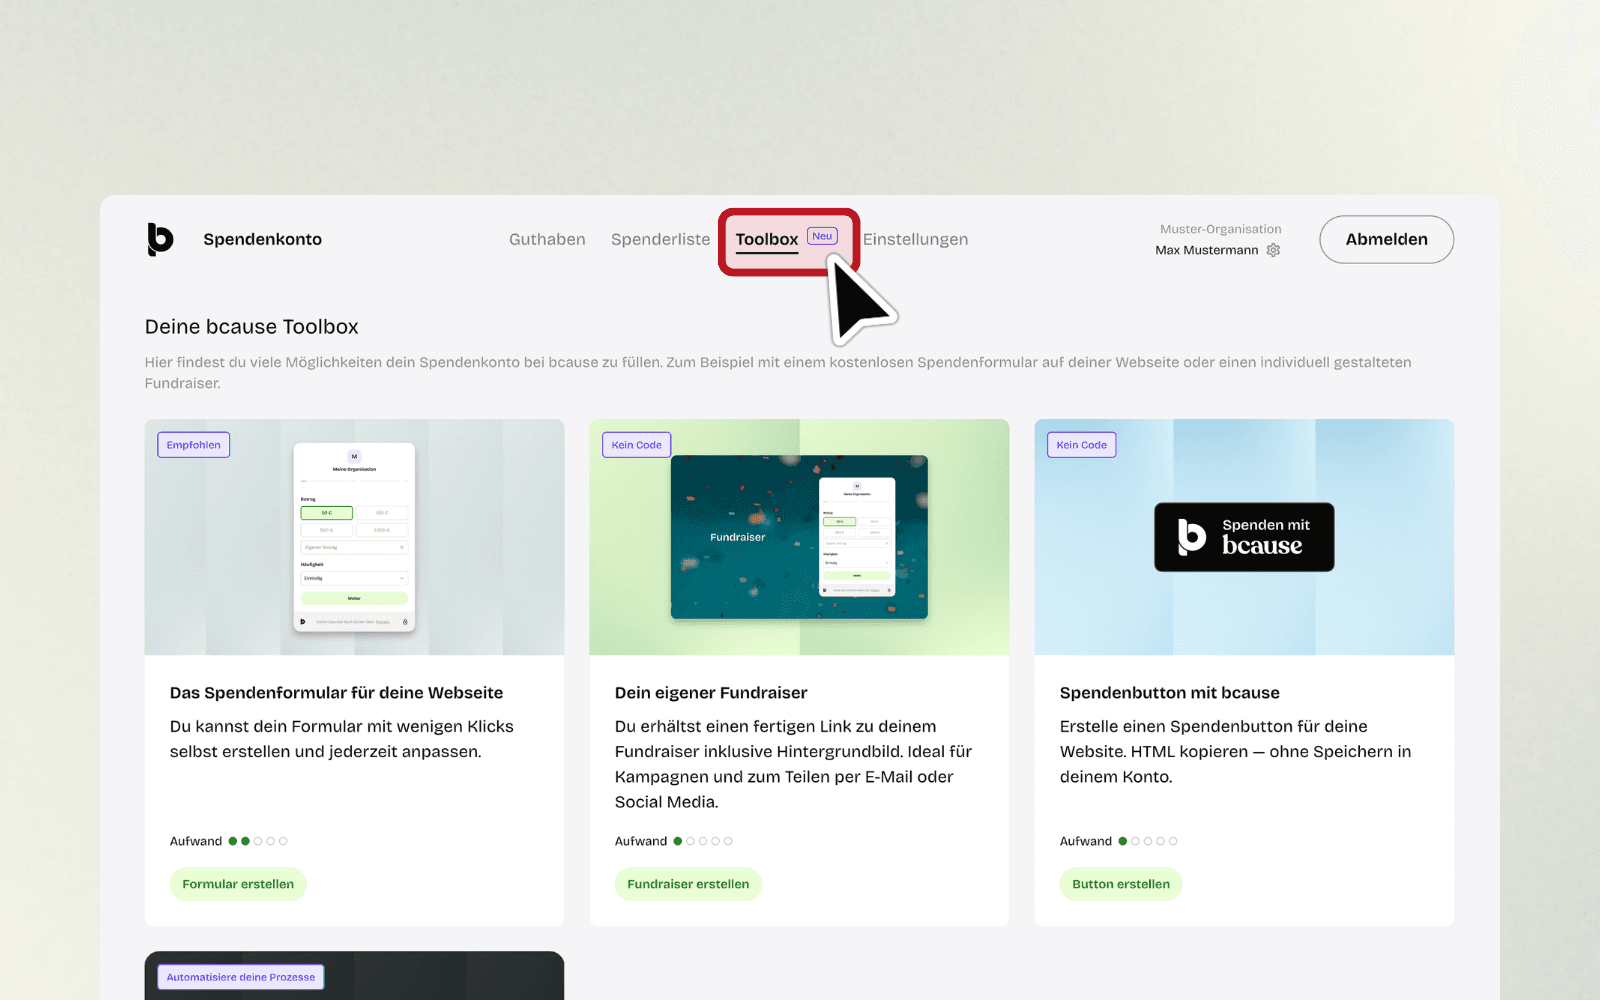Image resolution: width=1600 pixels, height=1000 pixels.
Task: Go to the Einstellungen tab
Action: click(915, 239)
